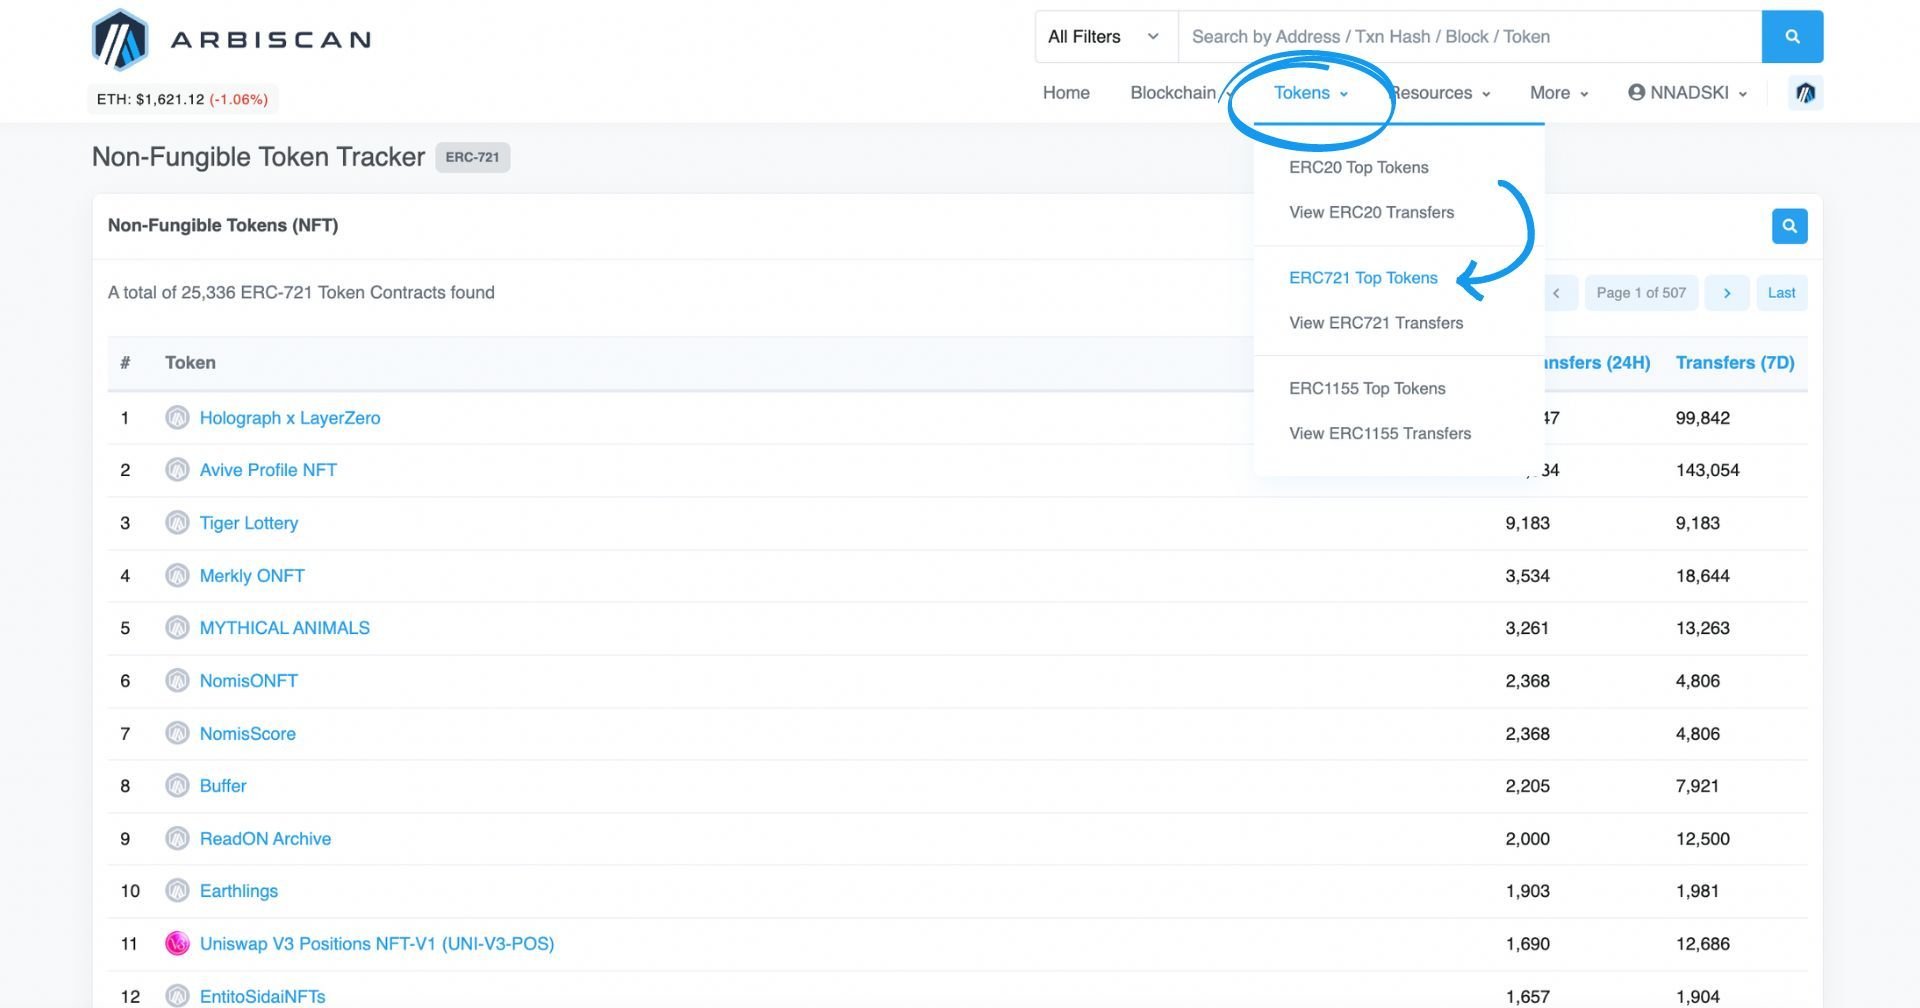Click the Merkly ONFT token icon

point(177,576)
